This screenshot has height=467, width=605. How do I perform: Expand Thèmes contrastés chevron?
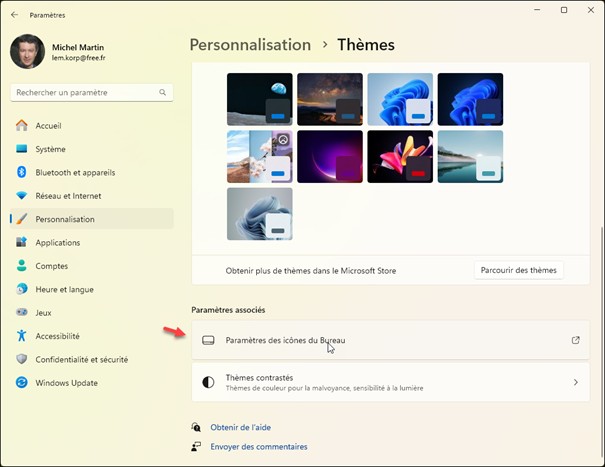coord(575,382)
